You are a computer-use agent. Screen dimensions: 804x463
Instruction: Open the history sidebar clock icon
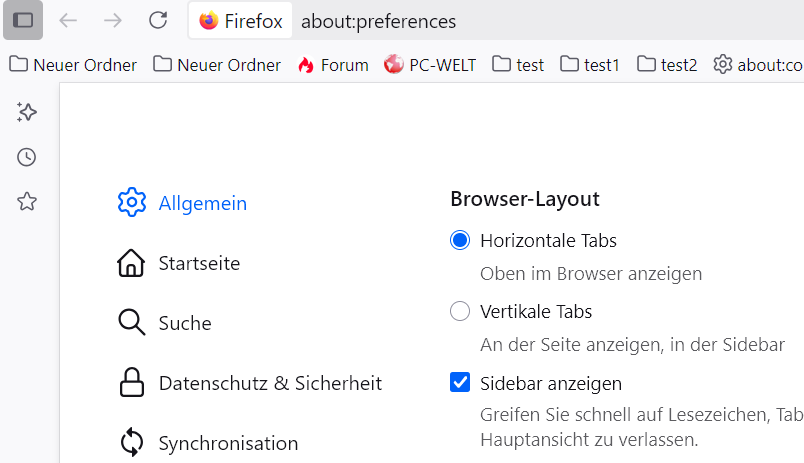pos(27,157)
